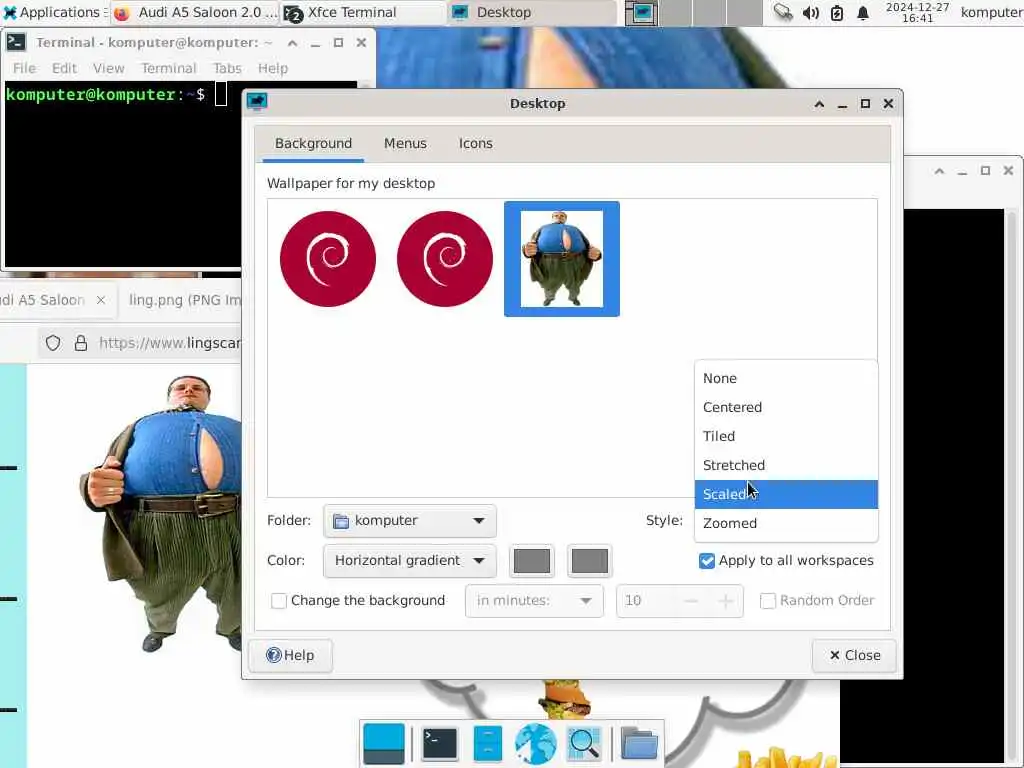Open the View menu in Terminal
Image resolution: width=1024 pixels, height=768 pixels.
[108, 68]
